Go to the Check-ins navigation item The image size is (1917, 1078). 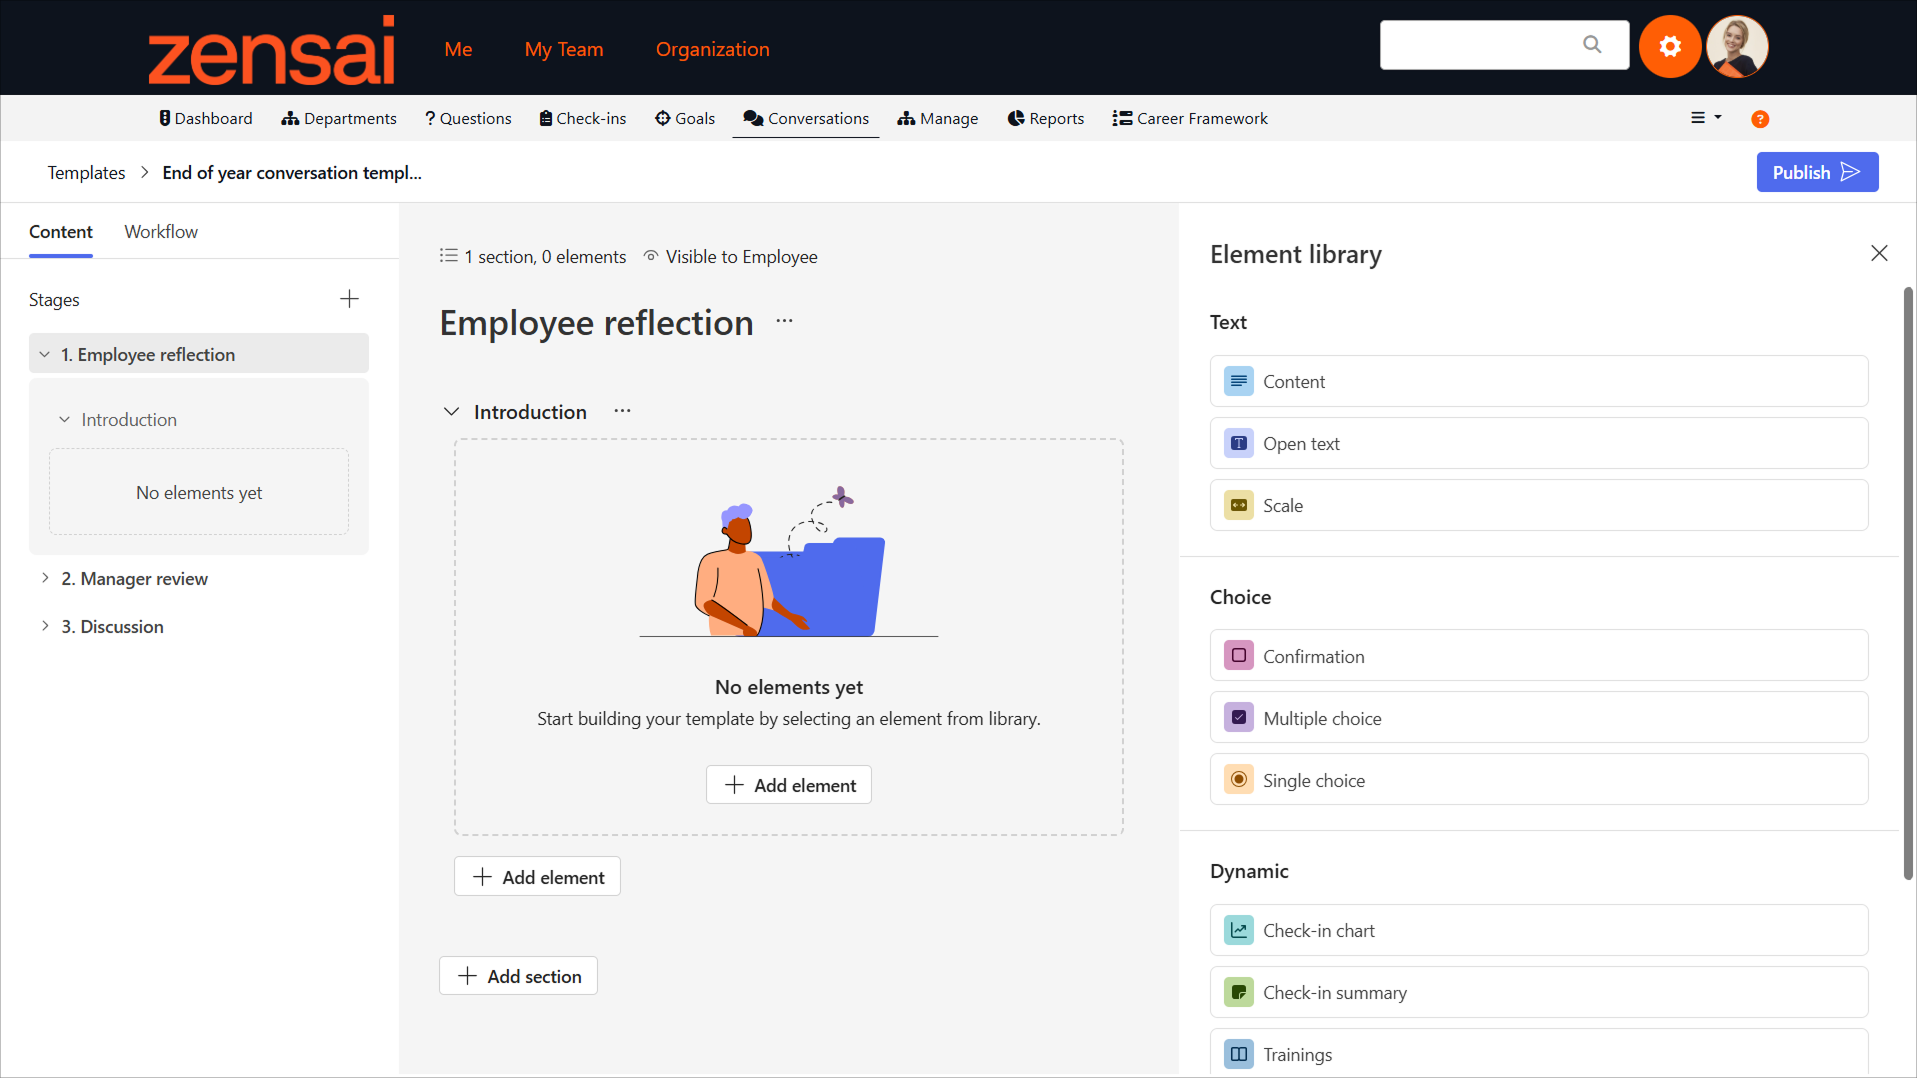tap(583, 118)
